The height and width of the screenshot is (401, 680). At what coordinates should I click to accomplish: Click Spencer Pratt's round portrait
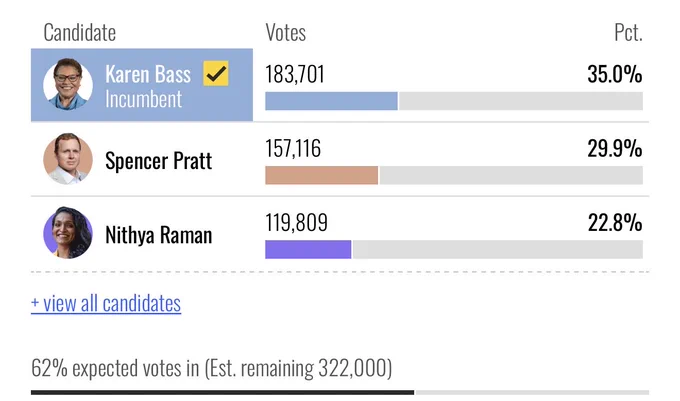pos(68,159)
